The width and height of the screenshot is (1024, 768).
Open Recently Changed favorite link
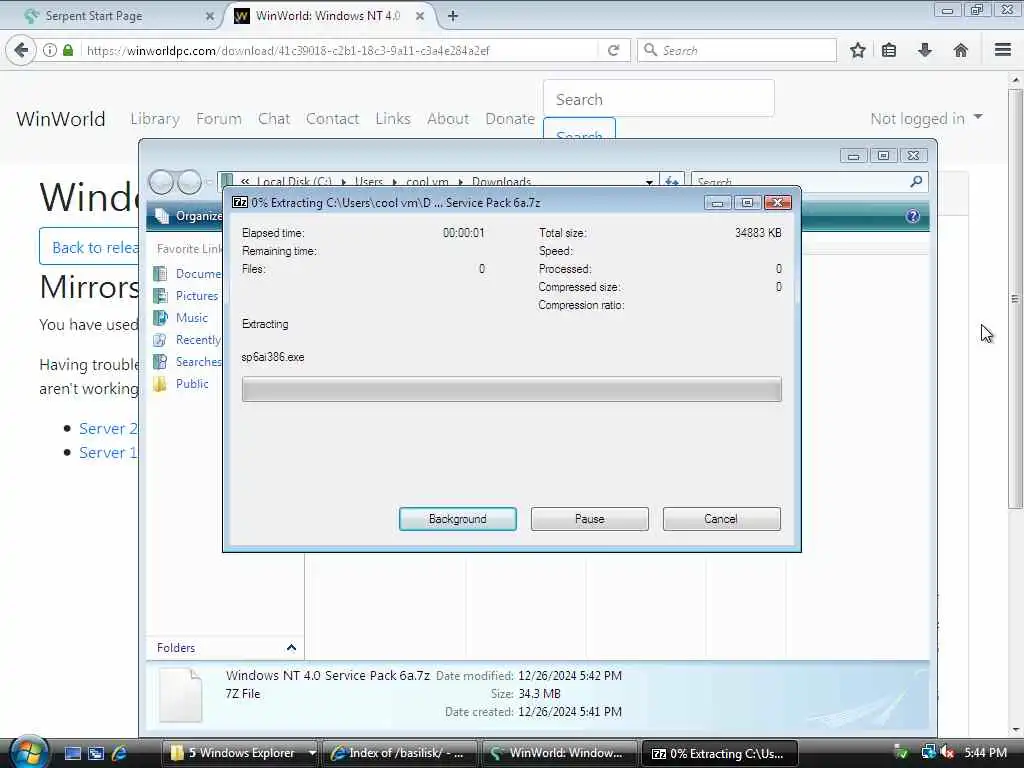tap(187, 340)
